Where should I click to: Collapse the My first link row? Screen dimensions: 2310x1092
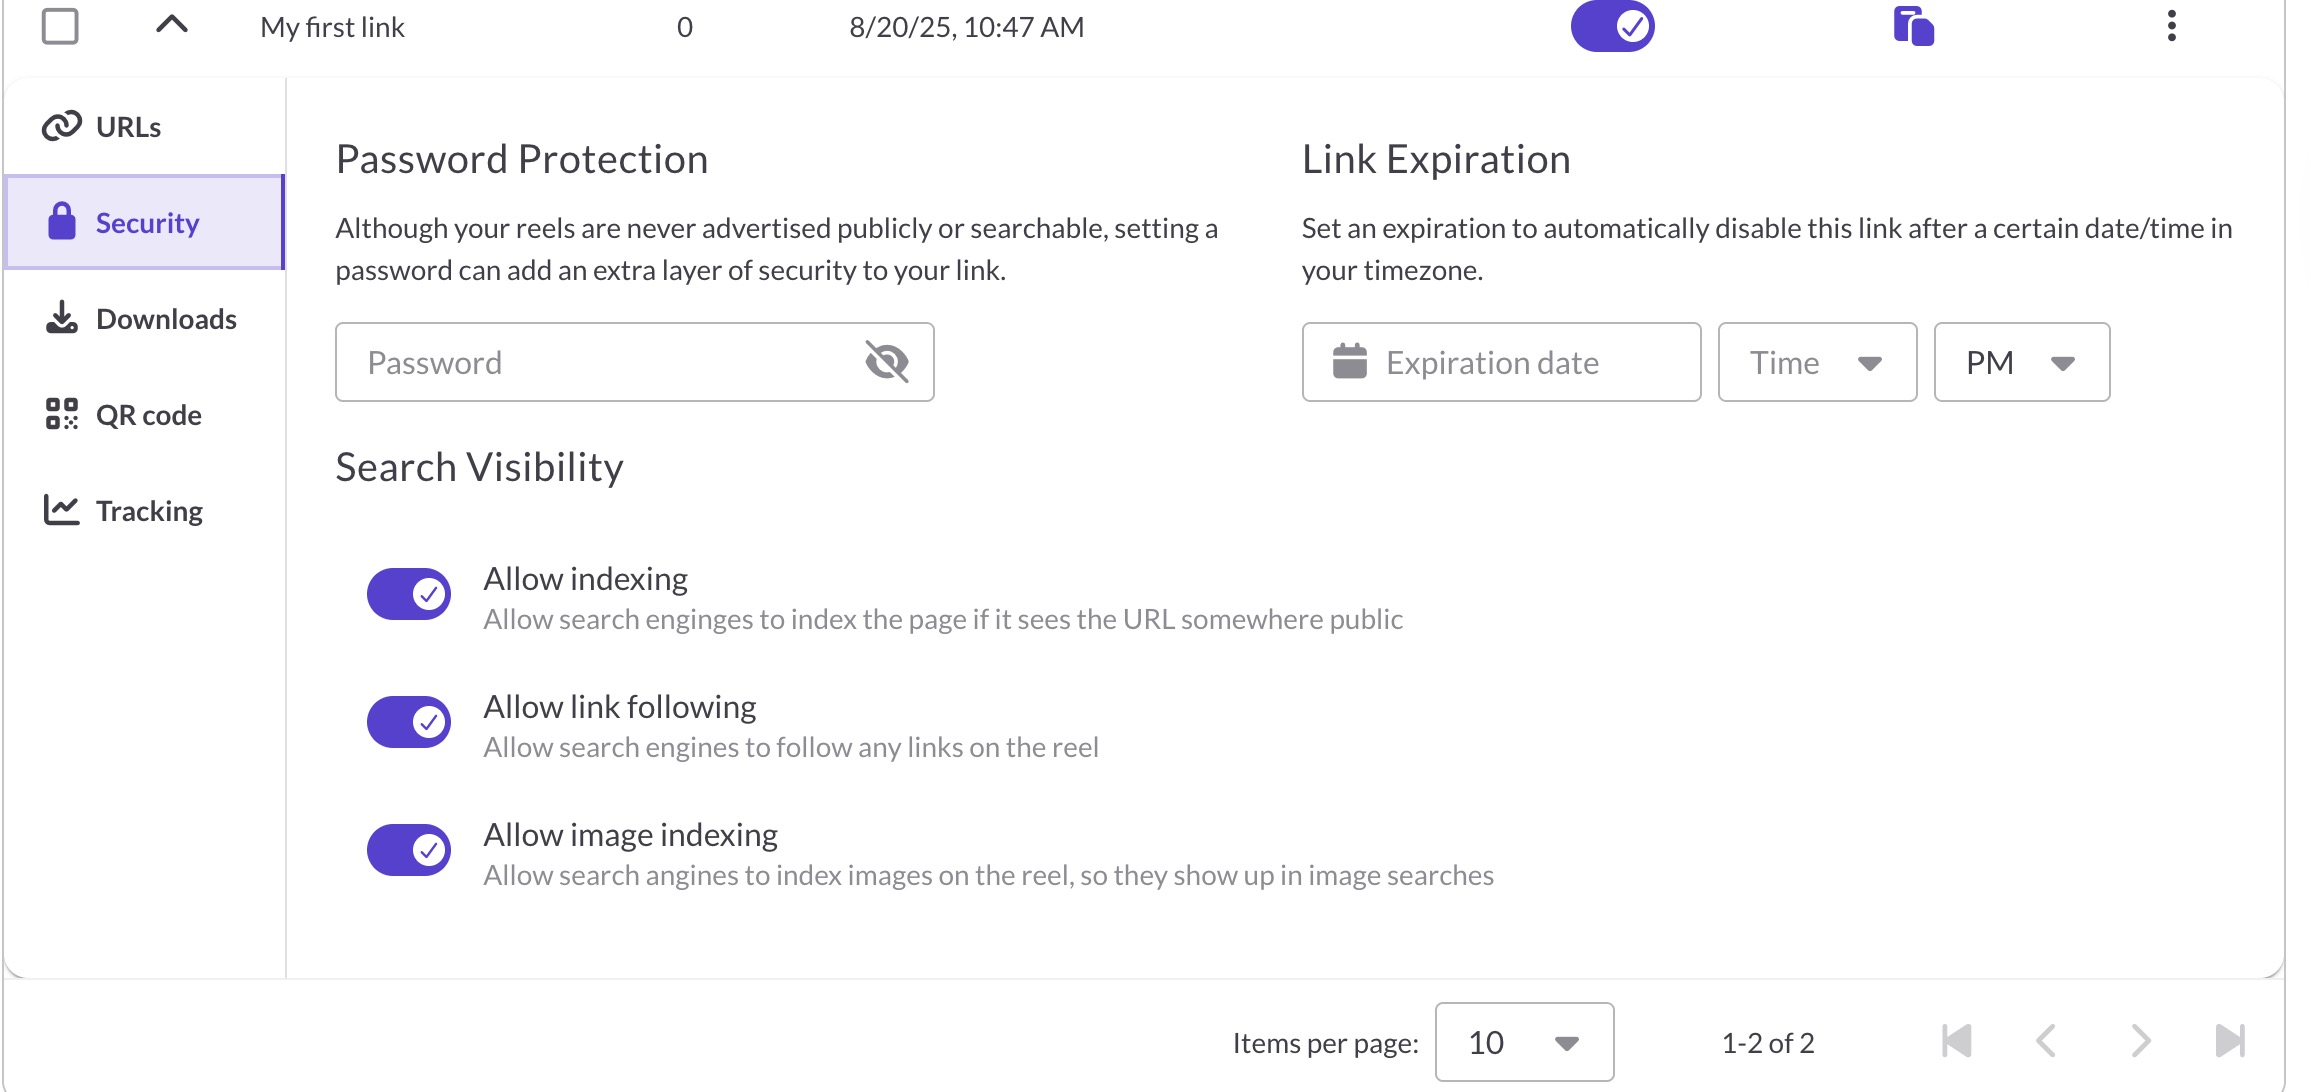(172, 26)
